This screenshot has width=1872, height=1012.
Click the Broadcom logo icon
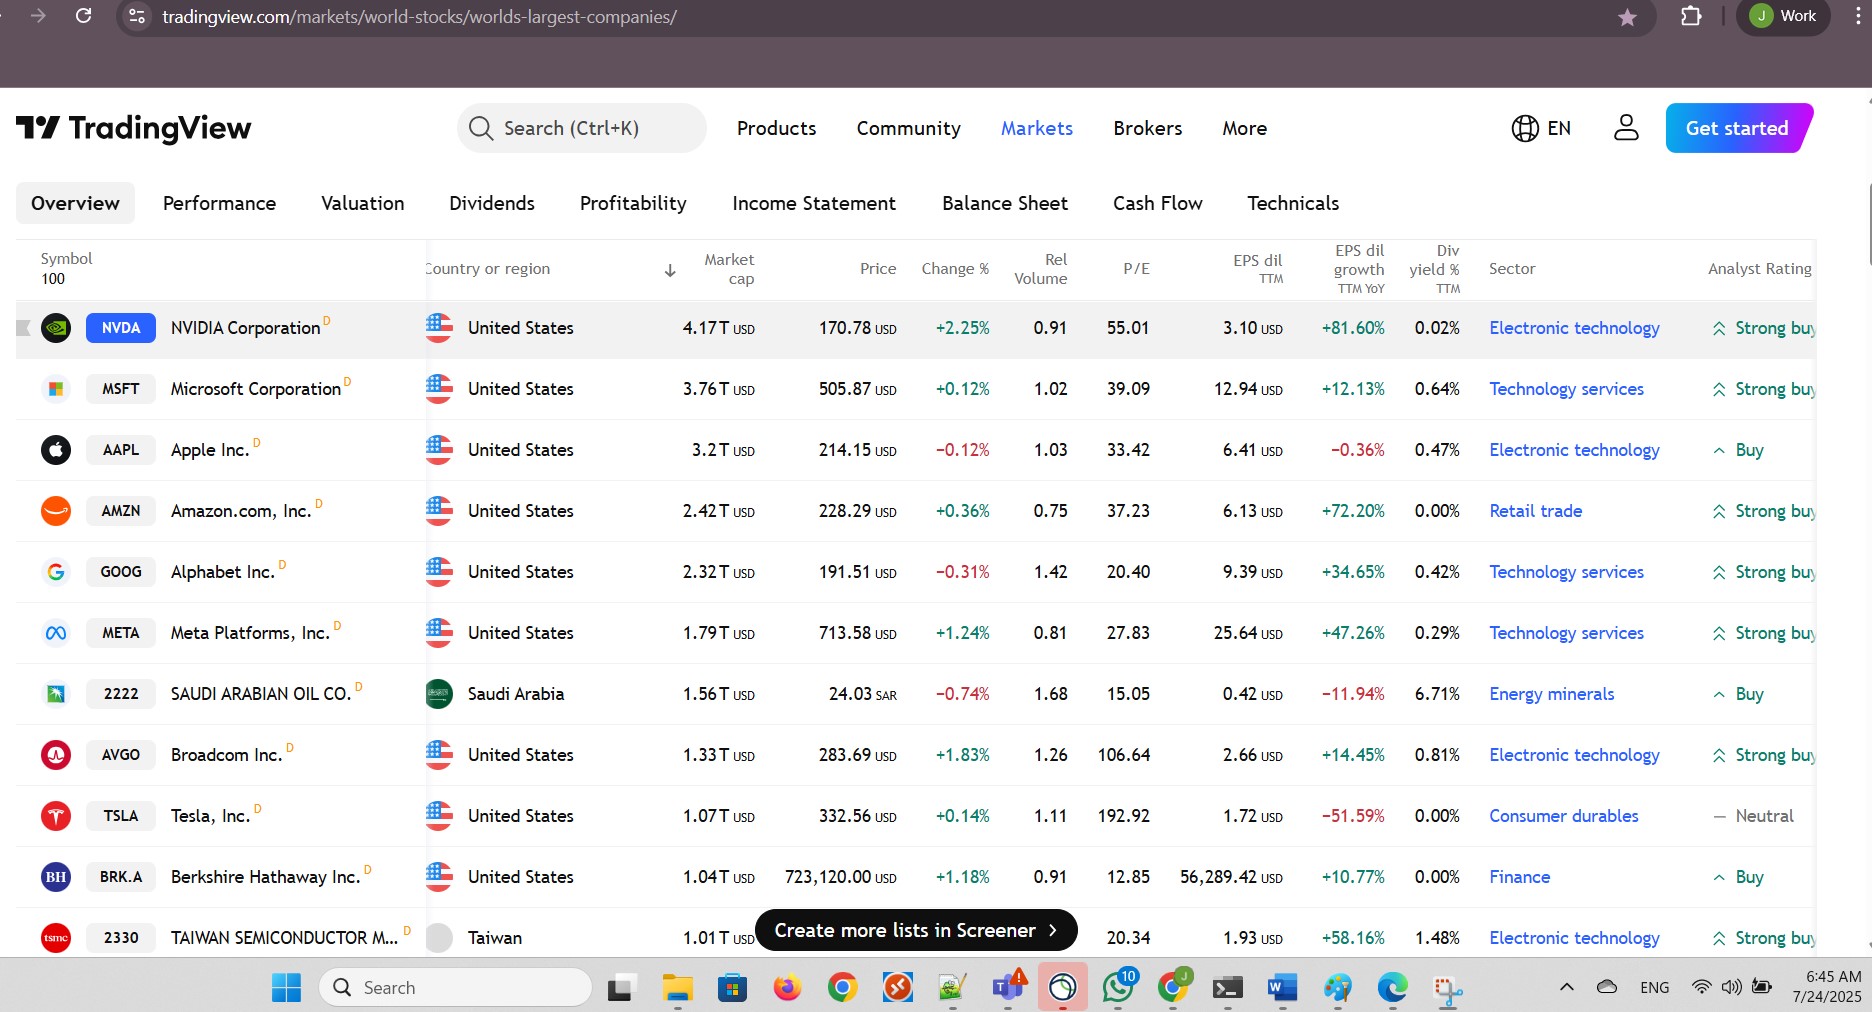[x=56, y=755]
